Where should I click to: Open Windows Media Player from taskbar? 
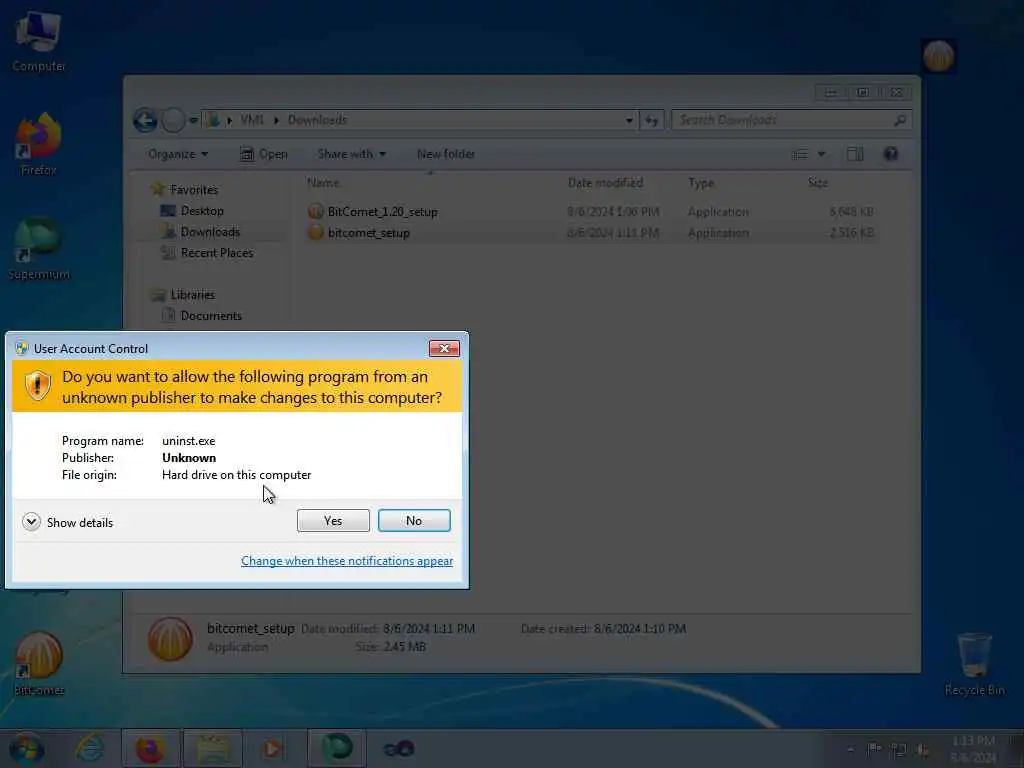[x=273, y=748]
